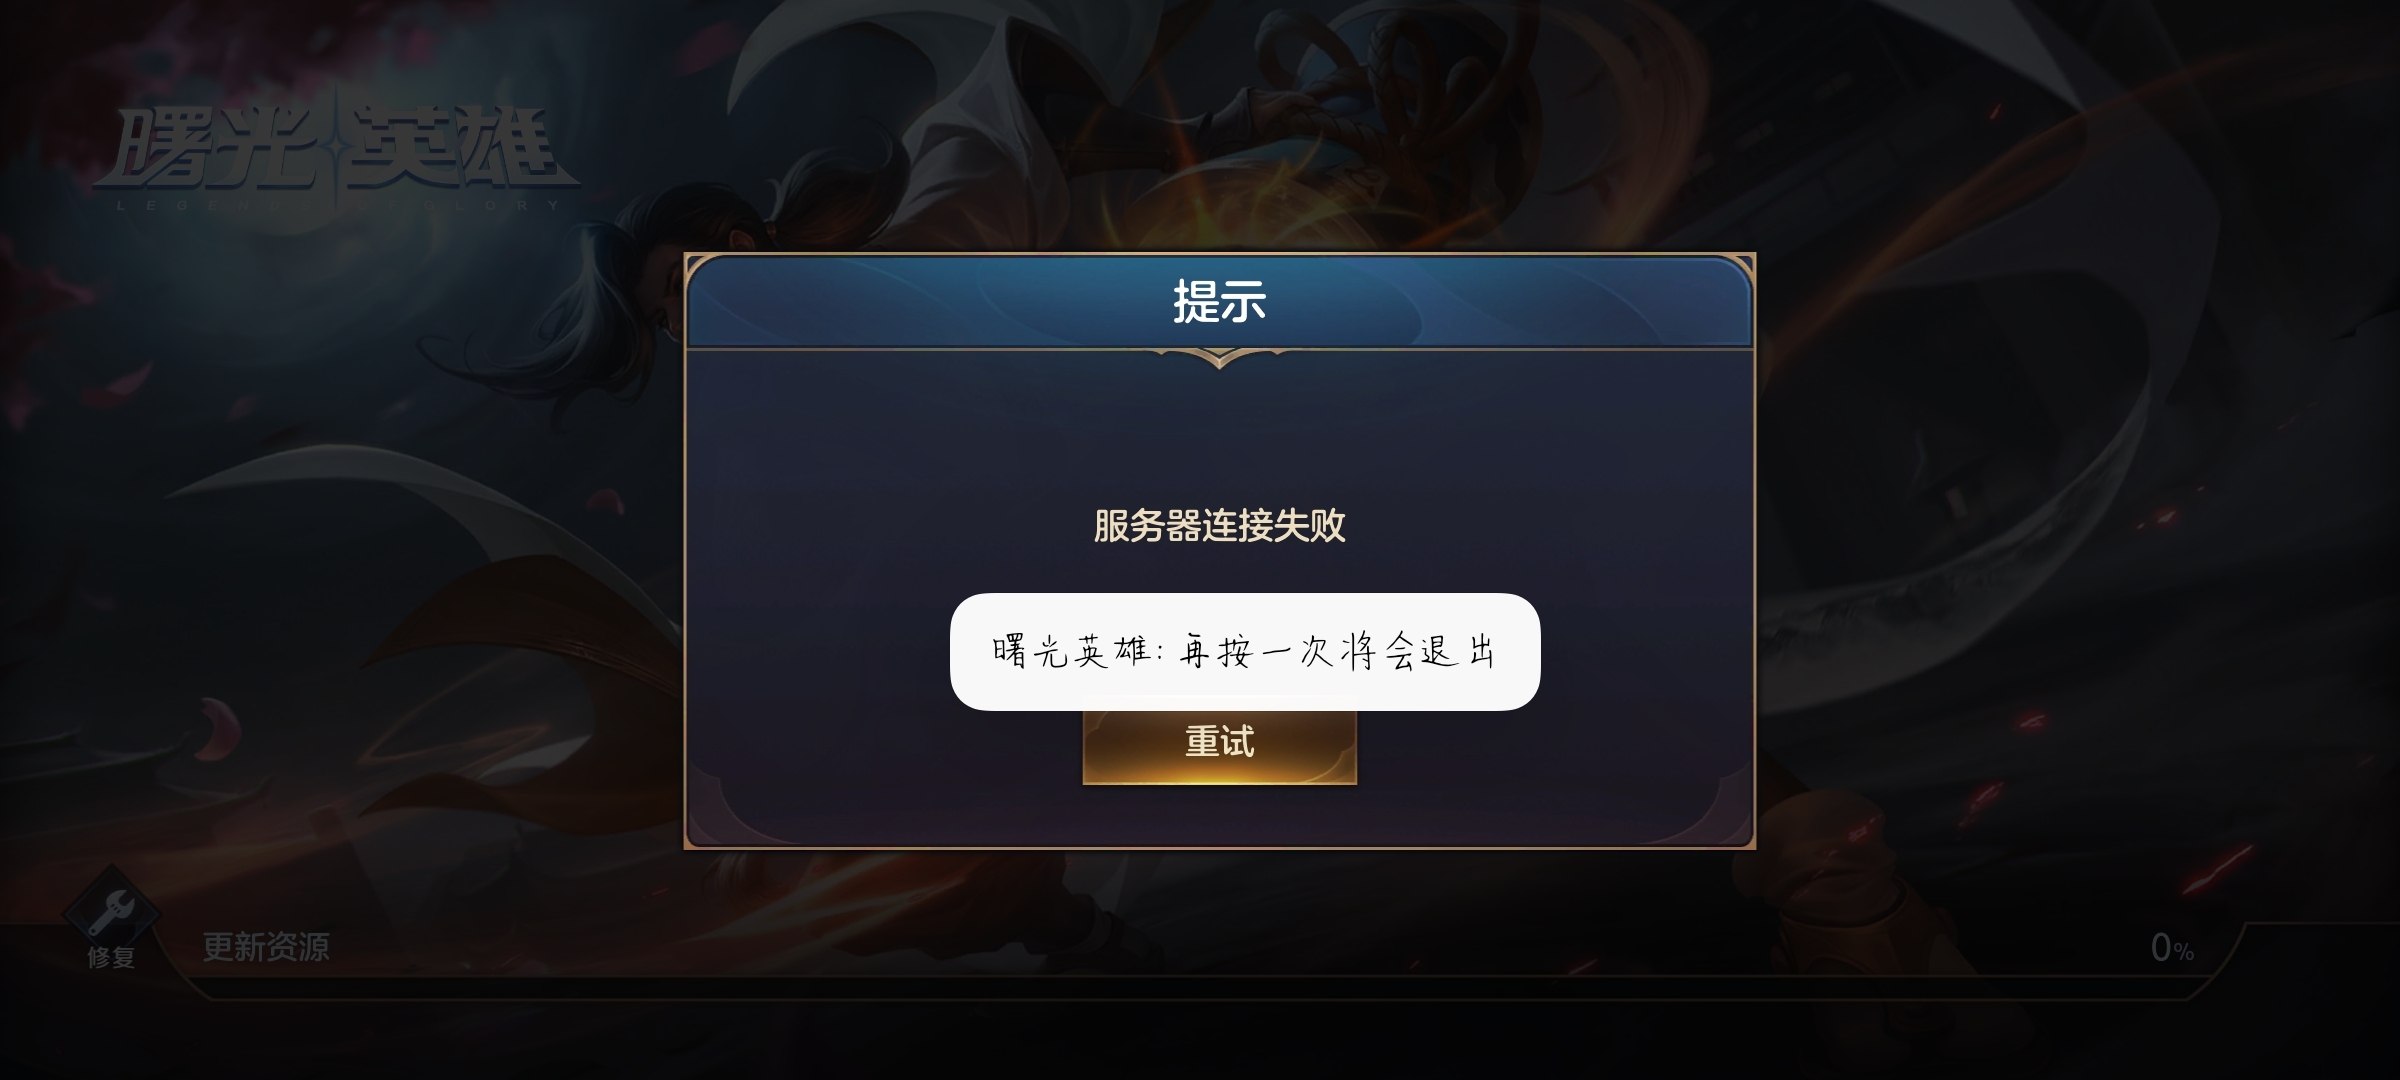Click the 提示 dialog title header
Screen dimensions: 2400x1080
click(x=1219, y=302)
